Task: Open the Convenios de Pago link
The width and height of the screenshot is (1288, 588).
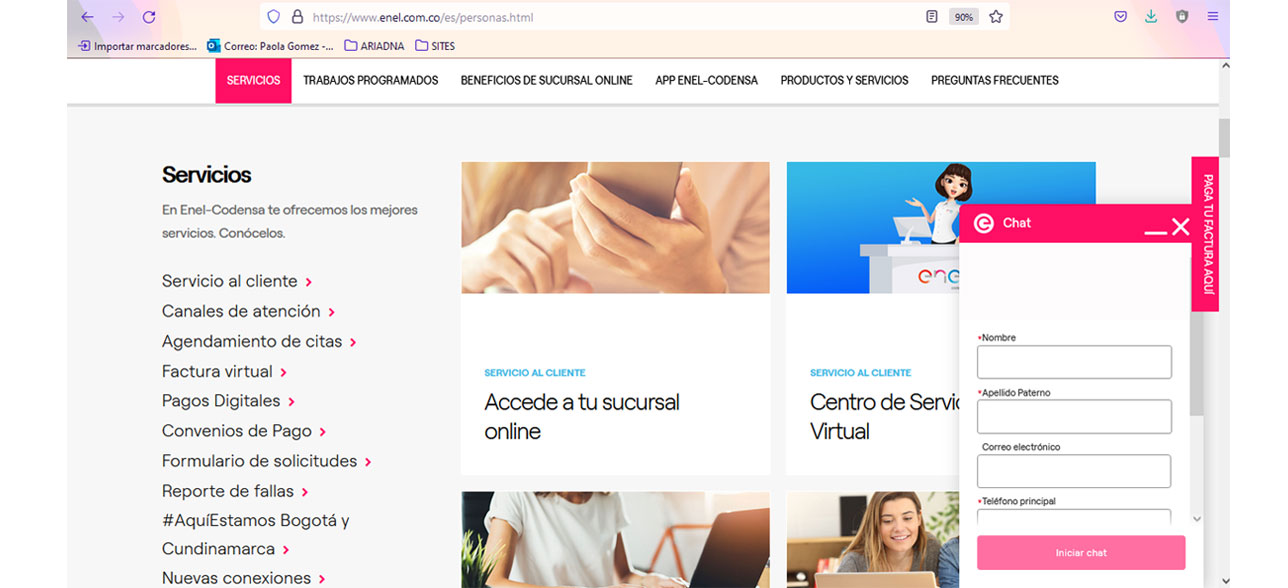Action: [244, 431]
